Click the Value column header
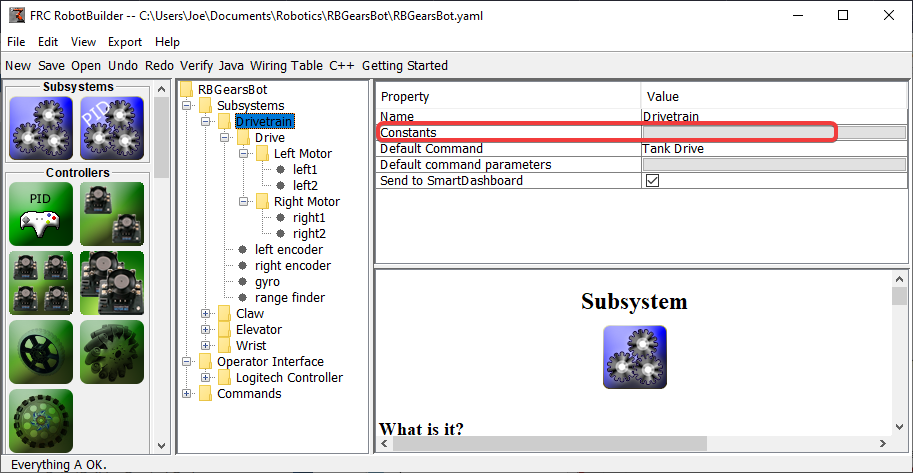 click(774, 96)
